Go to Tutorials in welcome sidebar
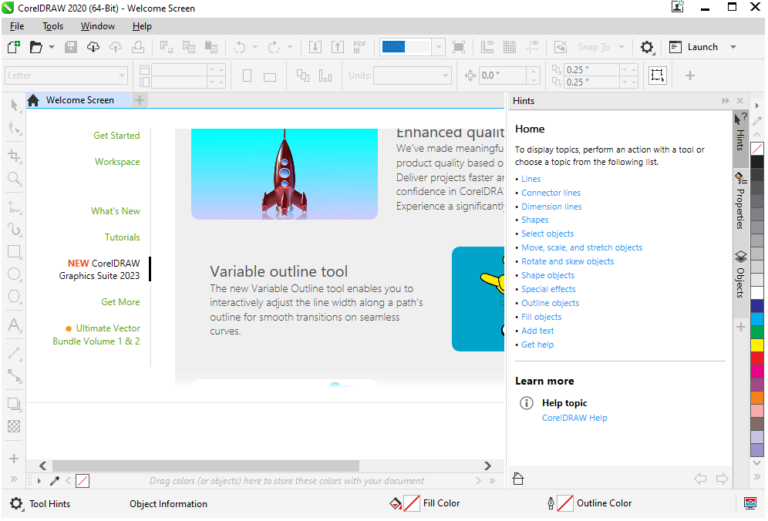 (122, 237)
